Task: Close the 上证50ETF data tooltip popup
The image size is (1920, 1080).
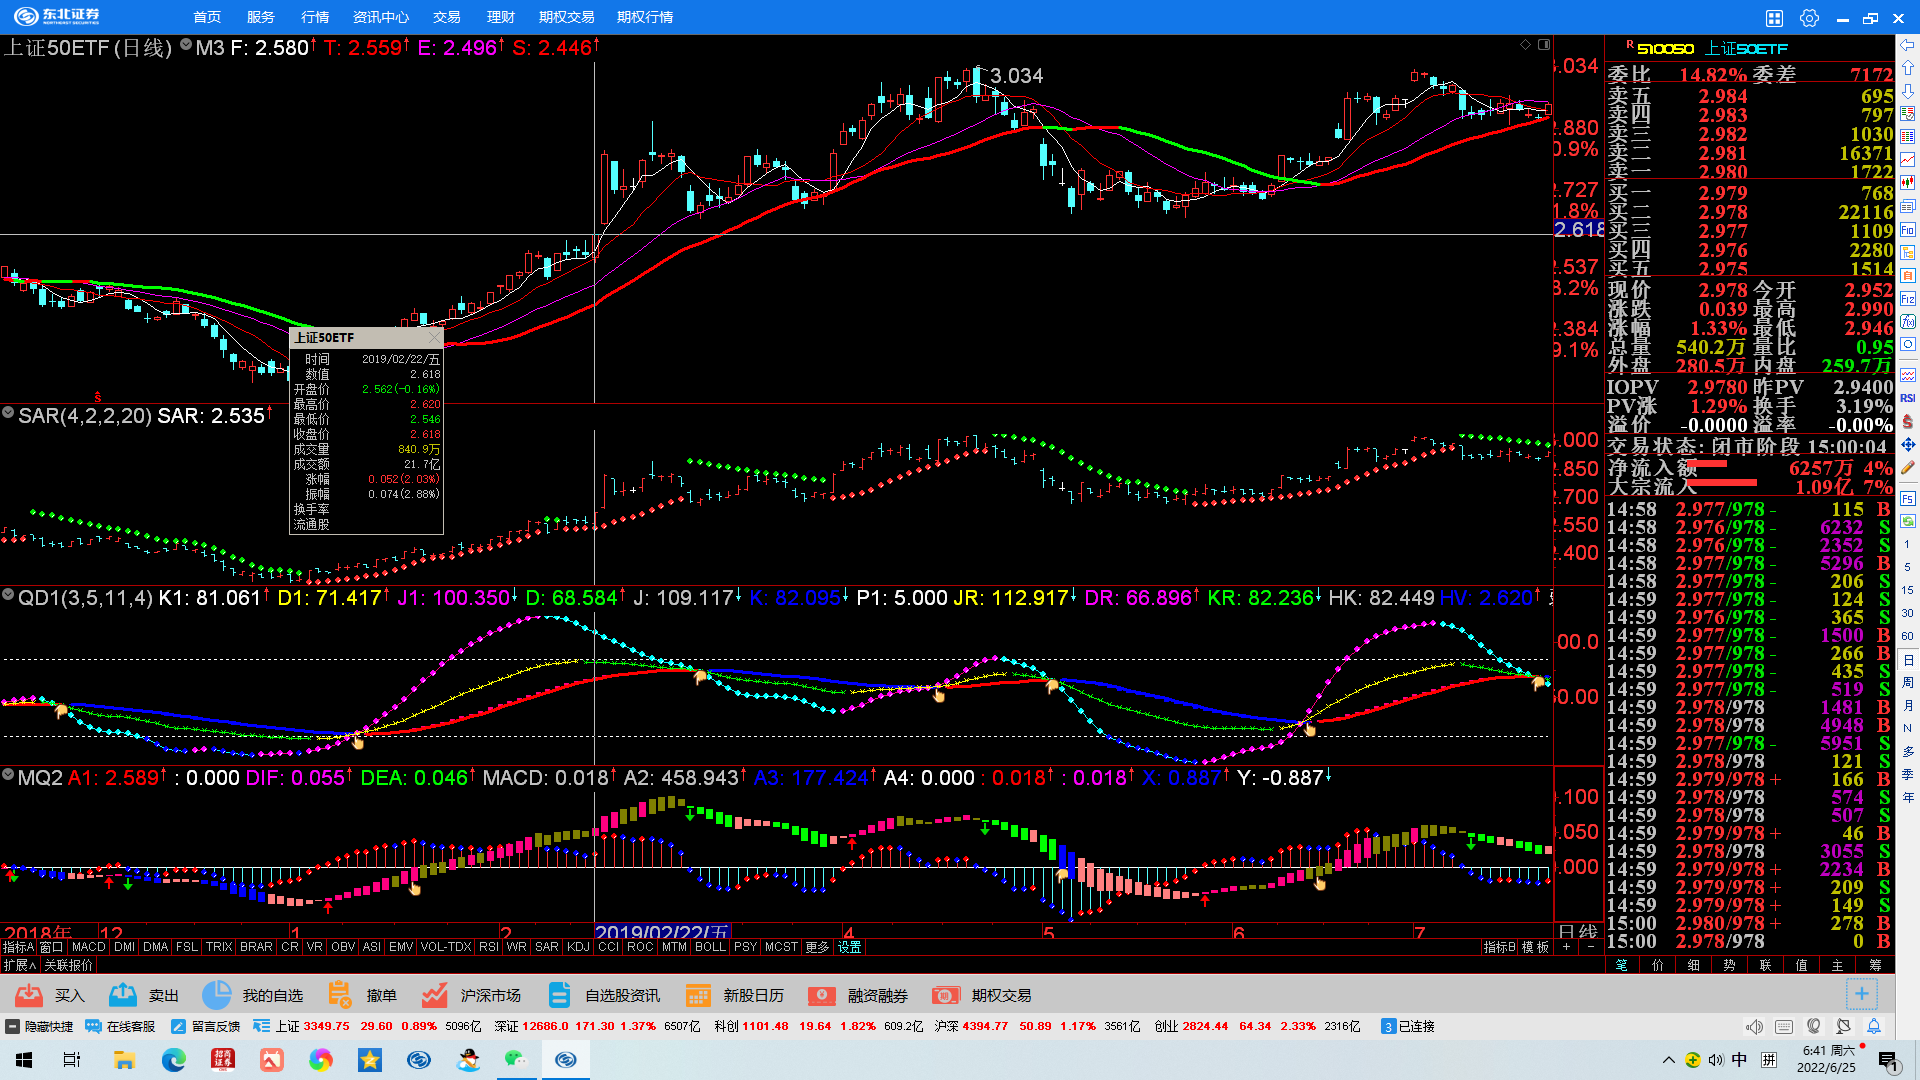Action: (433, 338)
